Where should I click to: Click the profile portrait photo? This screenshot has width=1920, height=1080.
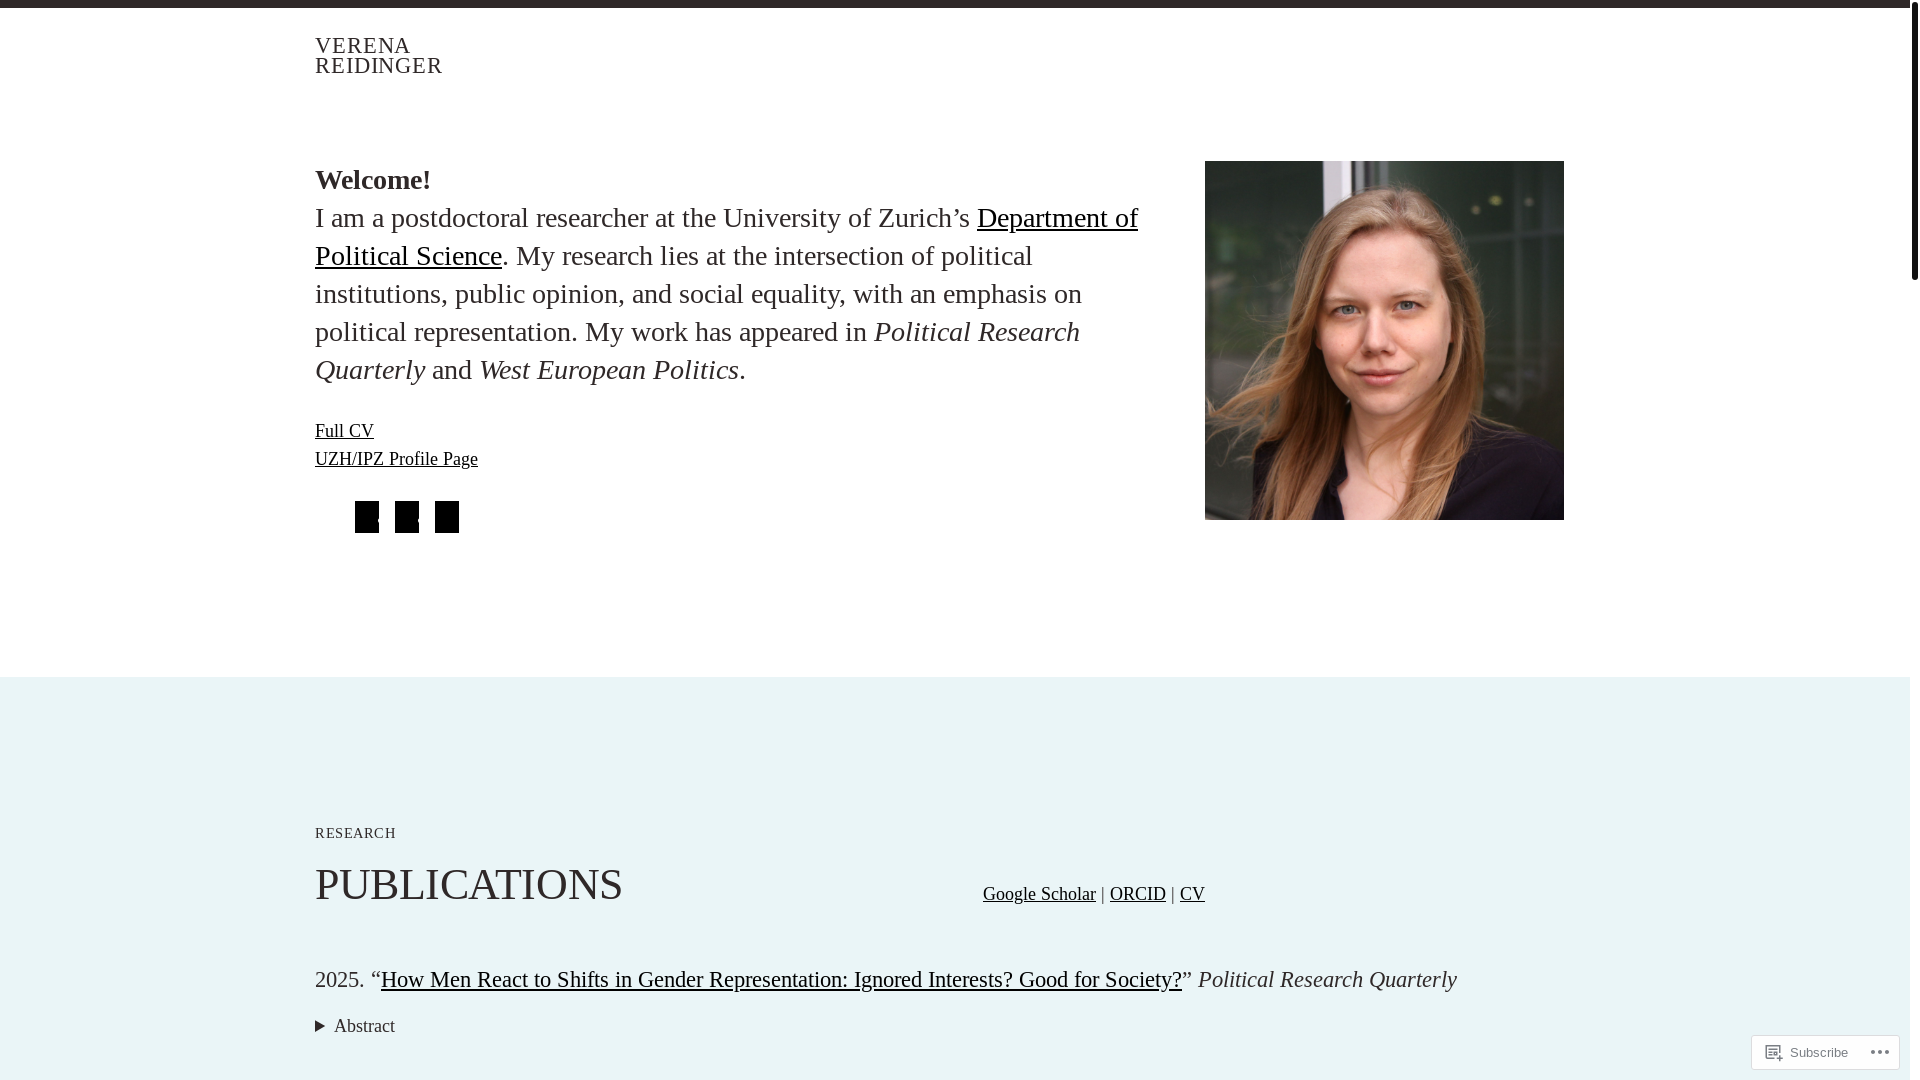[x=1384, y=340]
